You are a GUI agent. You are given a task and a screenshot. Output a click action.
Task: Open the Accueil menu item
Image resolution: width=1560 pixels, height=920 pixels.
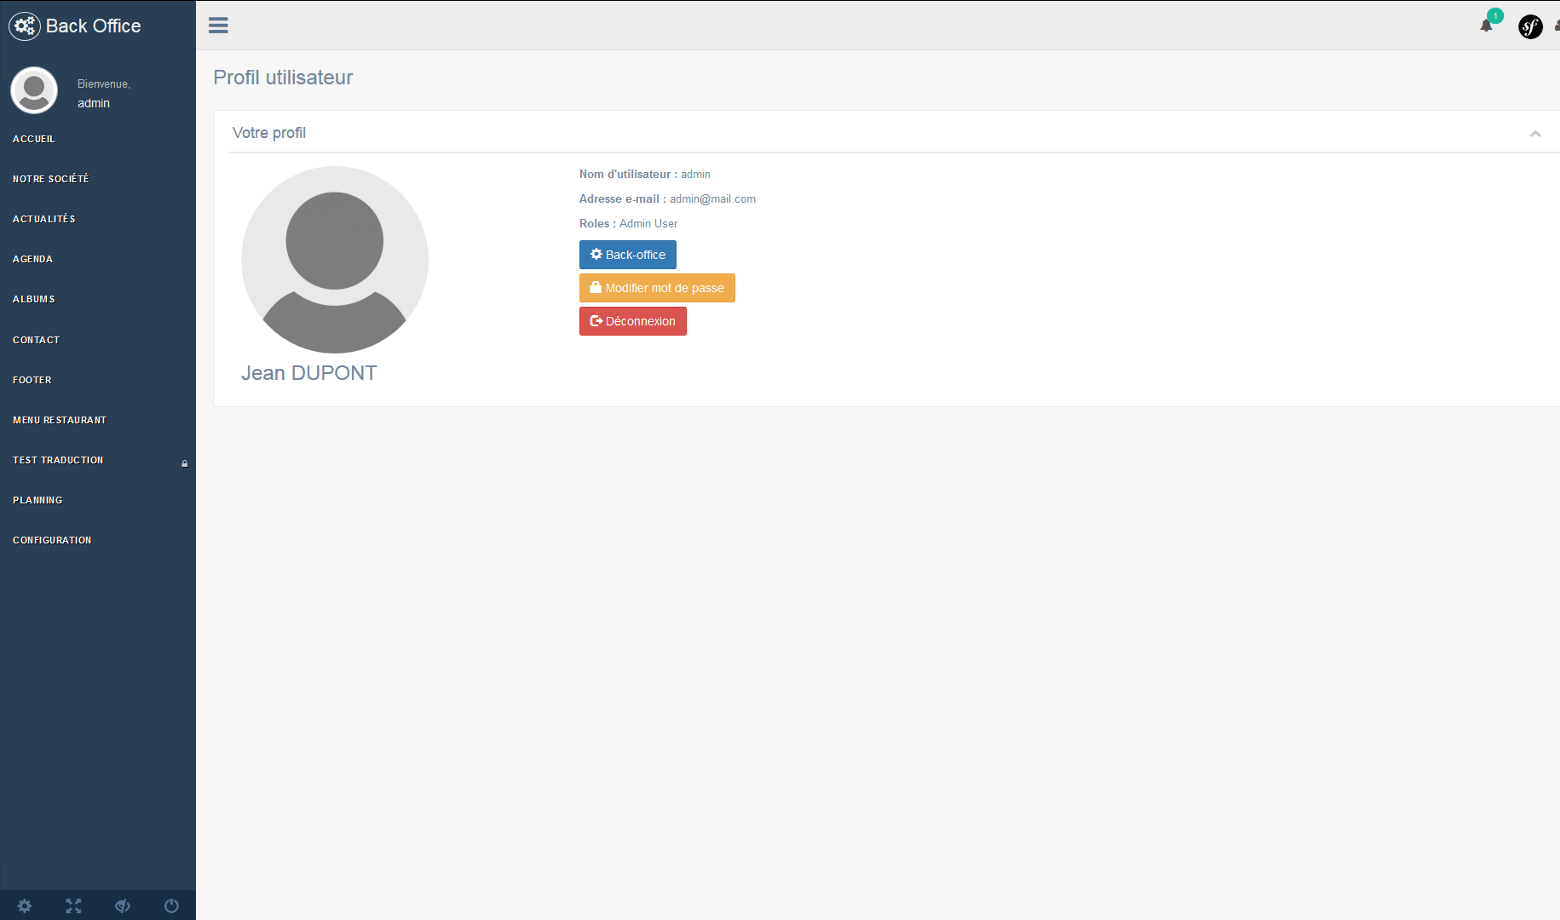(x=34, y=139)
